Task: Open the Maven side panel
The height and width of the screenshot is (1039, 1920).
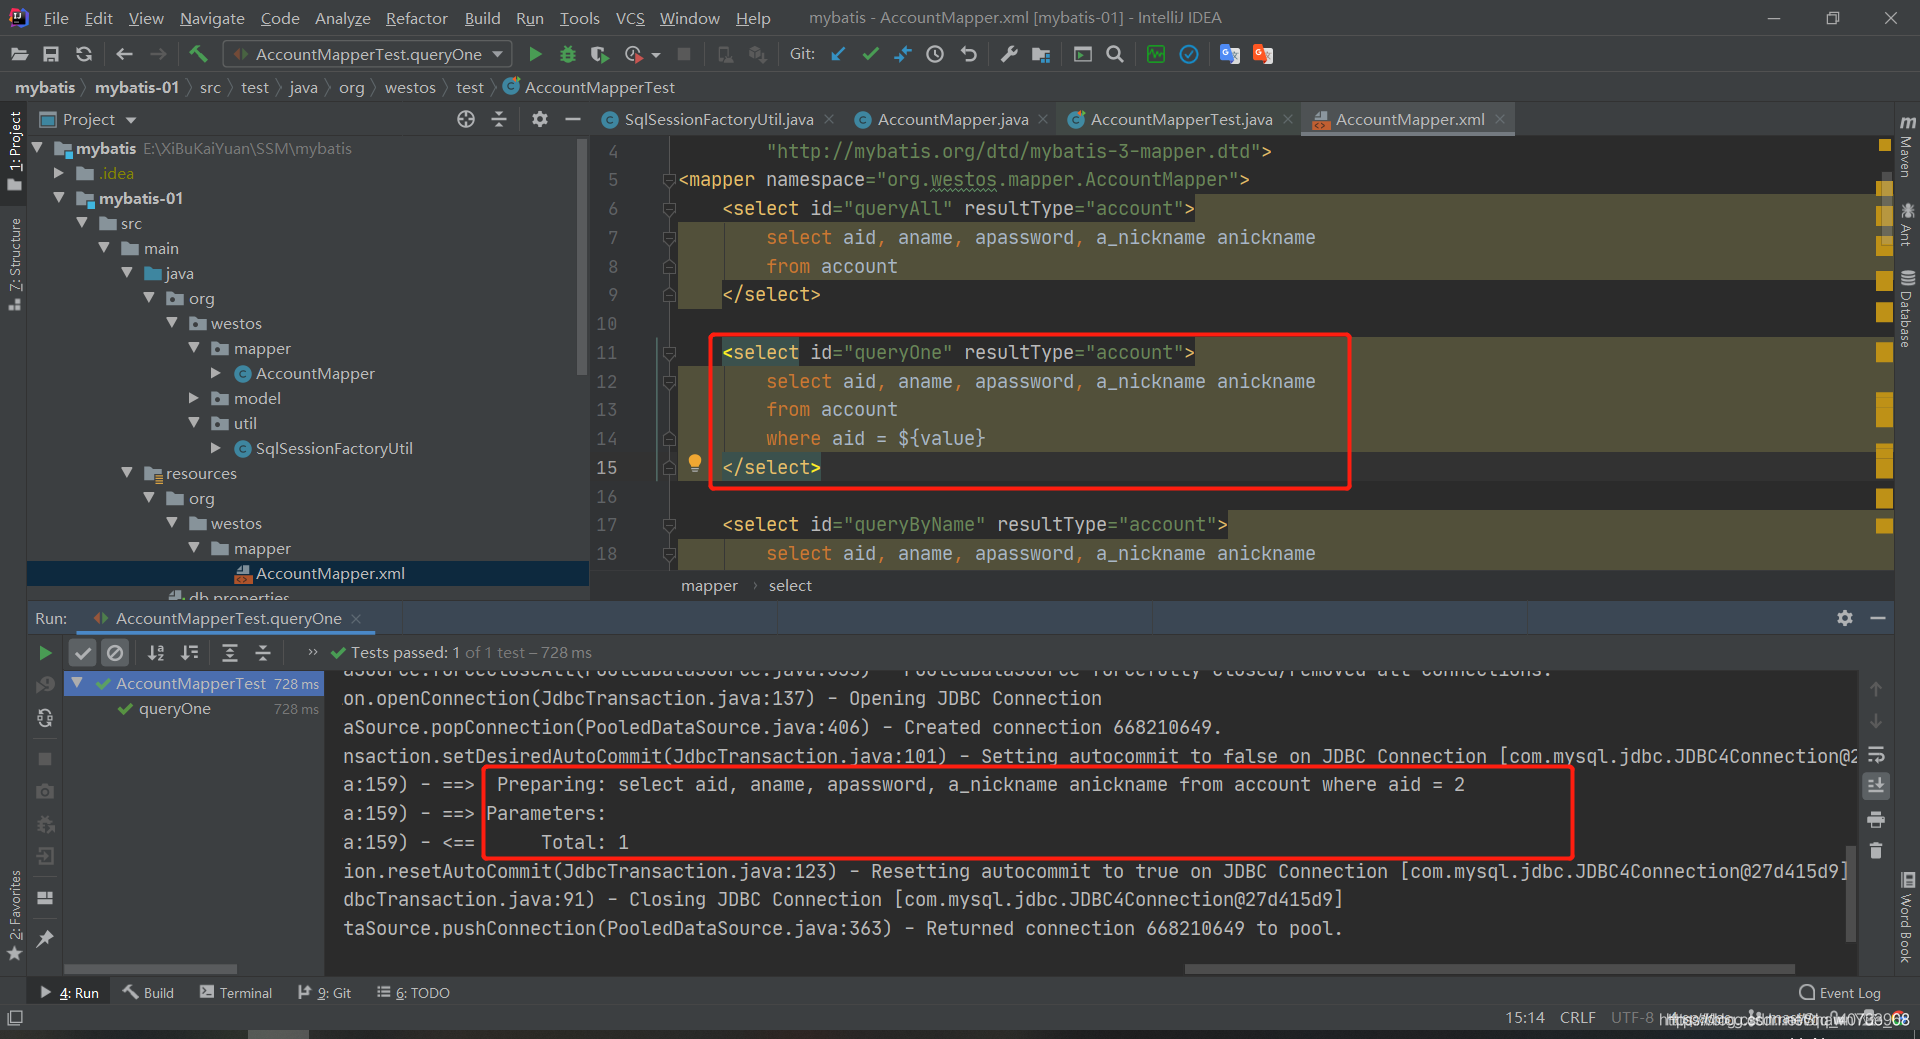Action: [1907, 146]
